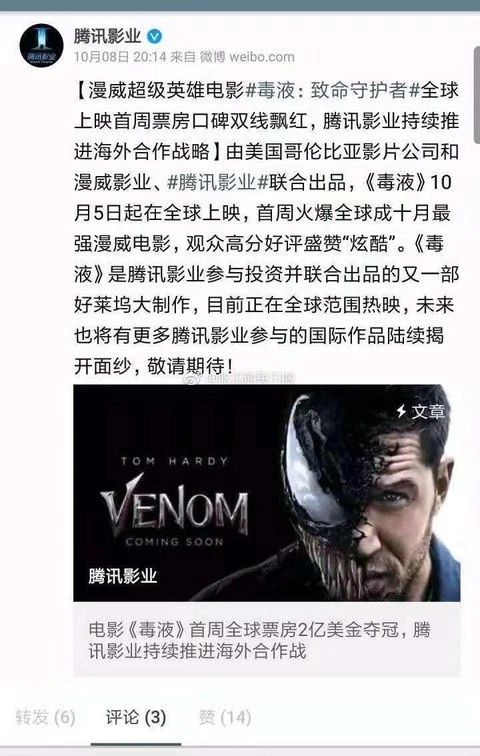Tap the lightning 文章 article icon
Screen dimensions: 480x756
click(420, 411)
